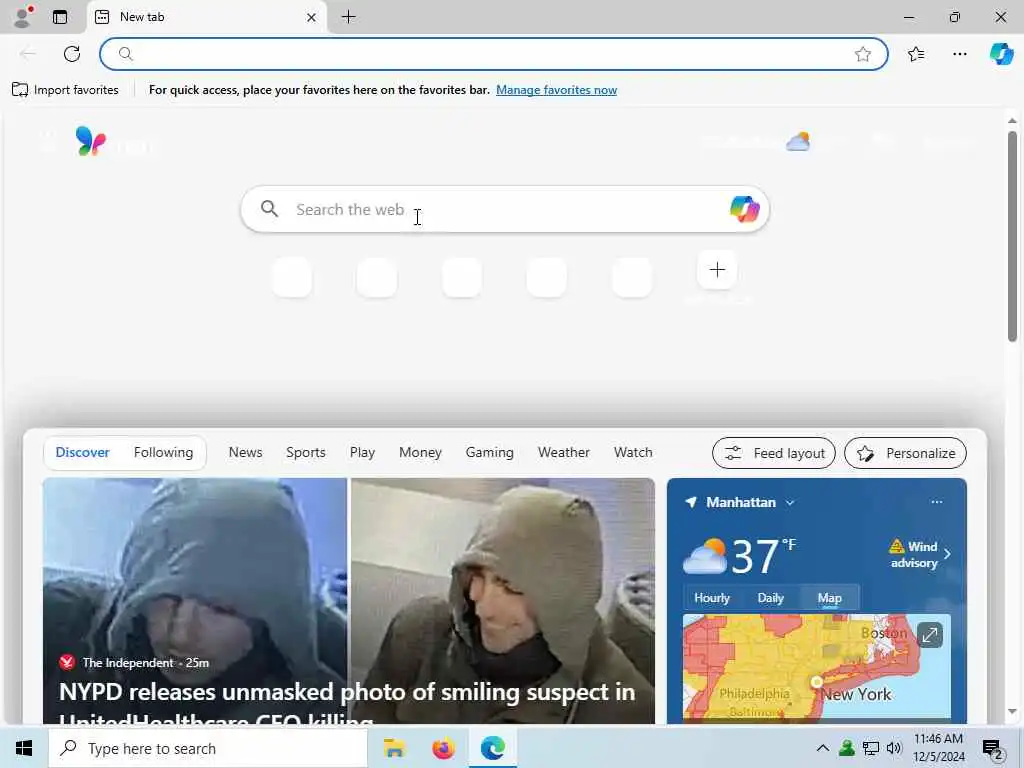Click the Search the web box

(505, 210)
